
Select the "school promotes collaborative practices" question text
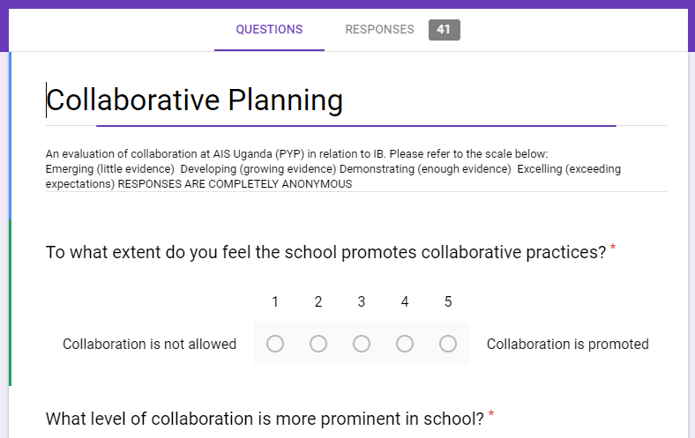[326, 253]
